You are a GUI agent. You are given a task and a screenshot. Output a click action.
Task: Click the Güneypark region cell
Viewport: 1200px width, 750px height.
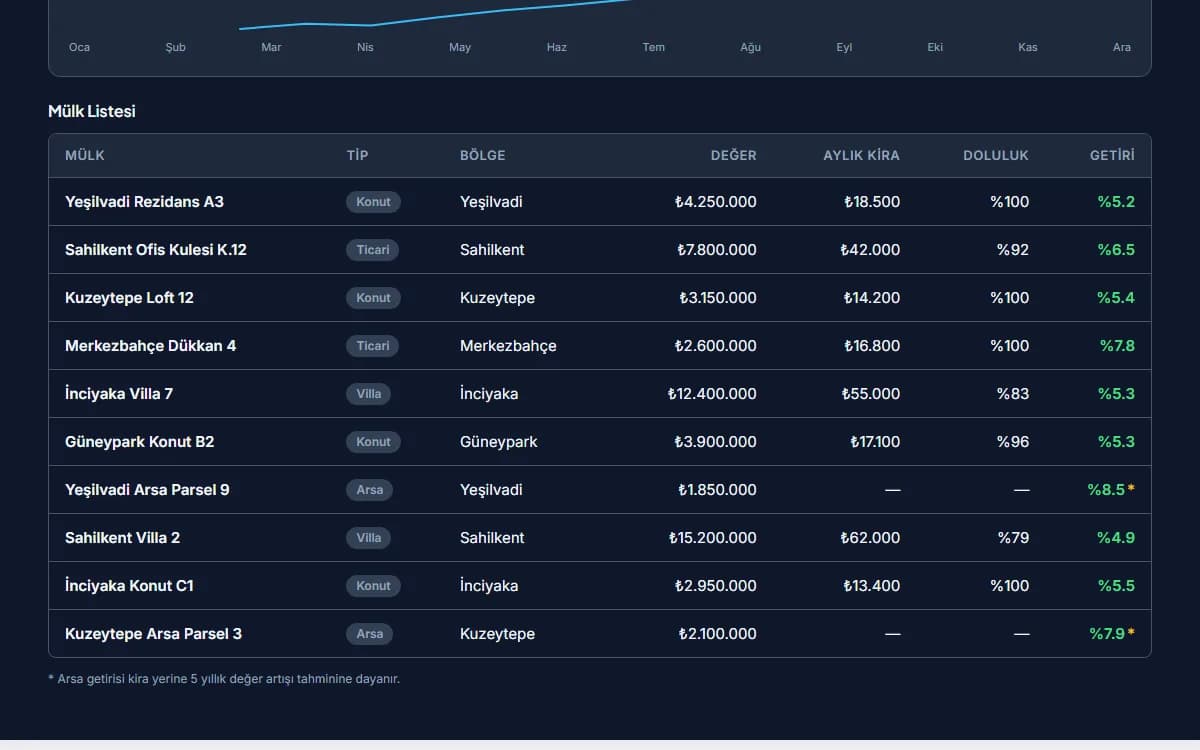click(x=499, y=442)
